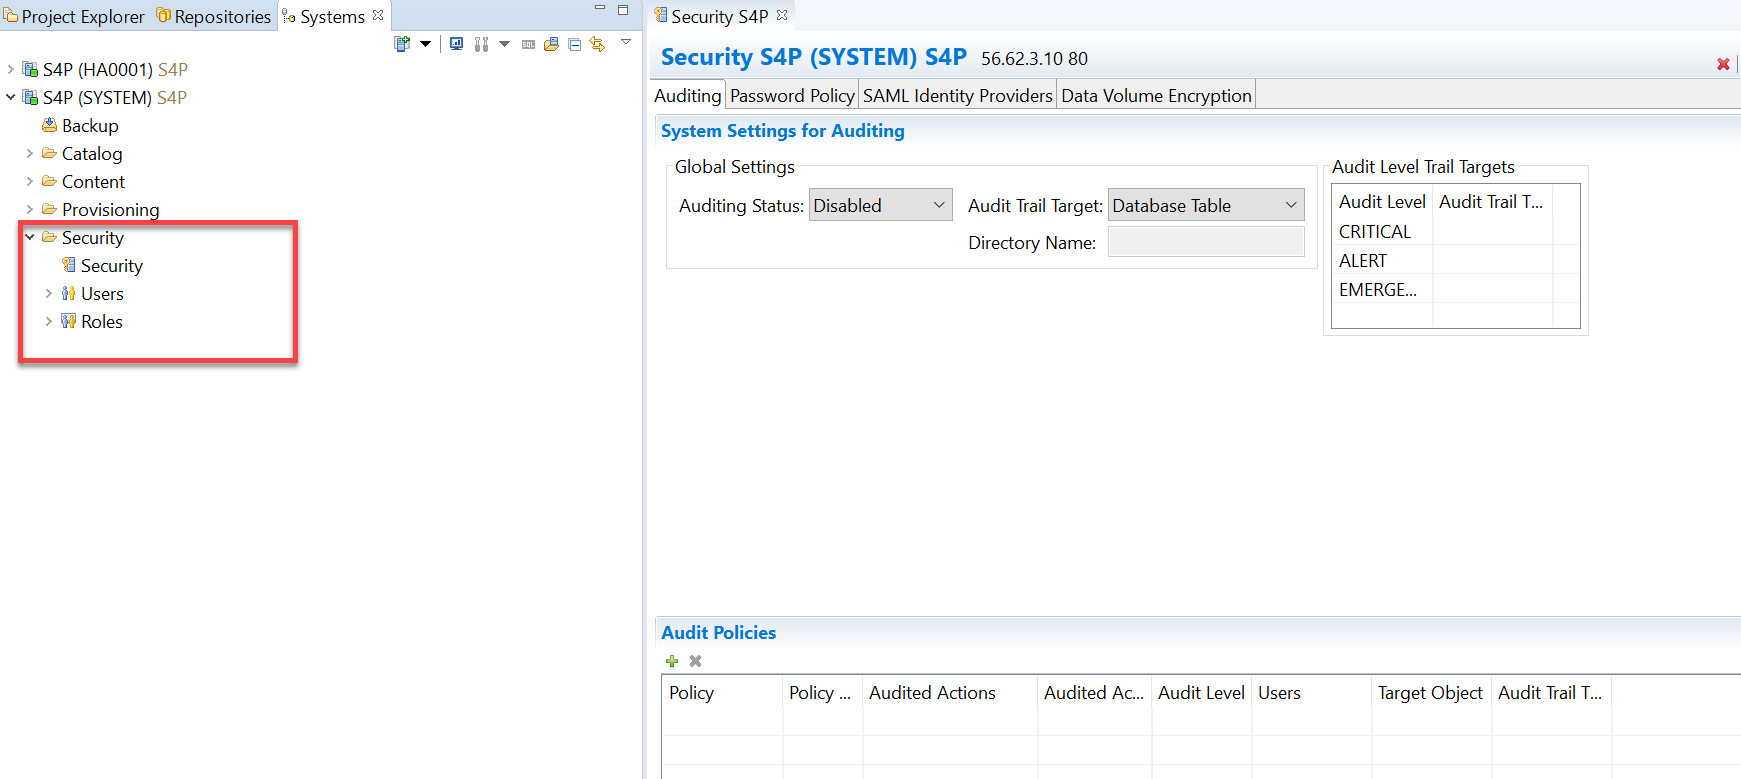Viewport: 1741px width, 779px height.
Task: Open the Auditing Status dropdown
Action: (880, 205)
